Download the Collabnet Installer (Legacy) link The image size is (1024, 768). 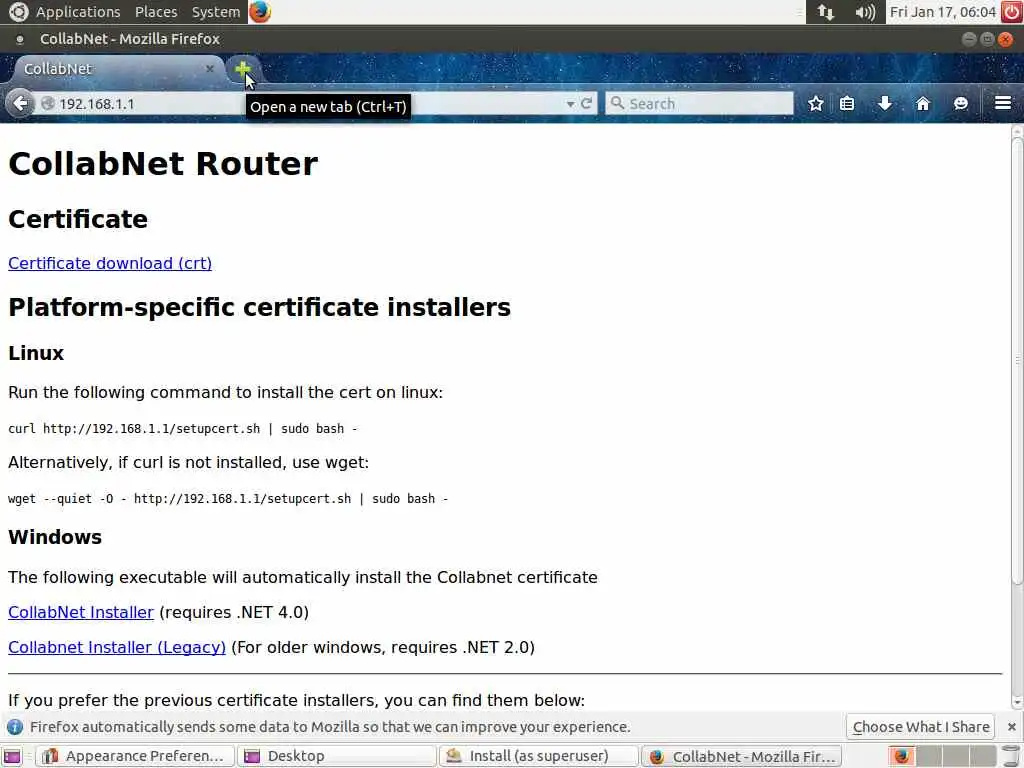(117, 647)
